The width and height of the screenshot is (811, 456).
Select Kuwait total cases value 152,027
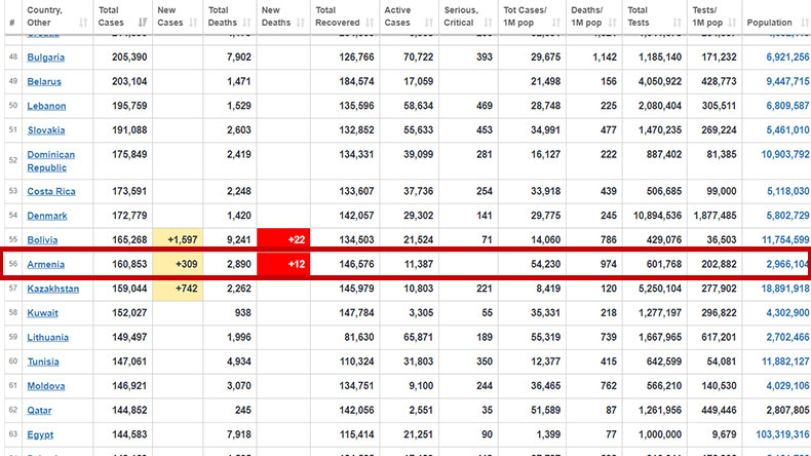tap(129, 312)
